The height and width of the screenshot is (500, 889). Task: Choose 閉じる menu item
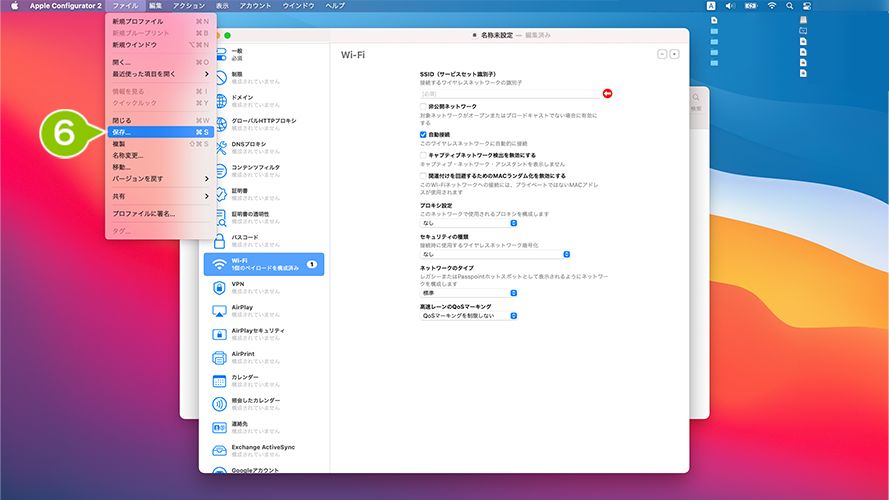[160, 121]
